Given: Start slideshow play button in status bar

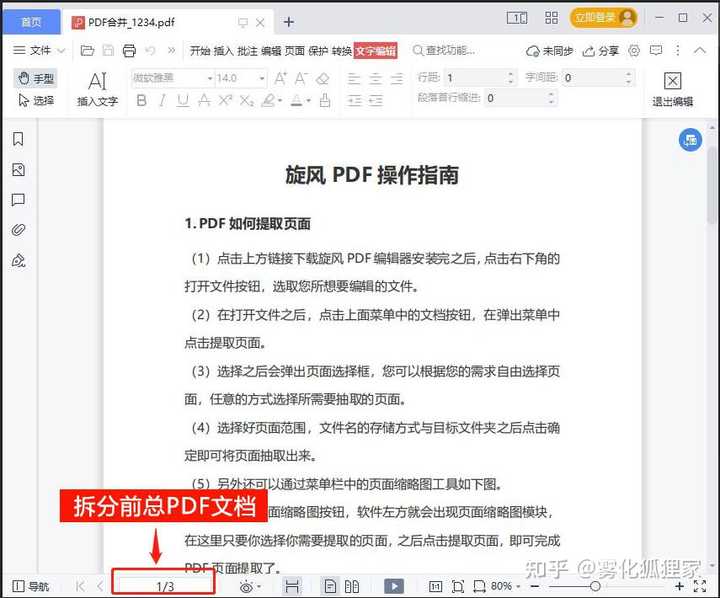Looking at the screenshot, I should pos(394,586).
